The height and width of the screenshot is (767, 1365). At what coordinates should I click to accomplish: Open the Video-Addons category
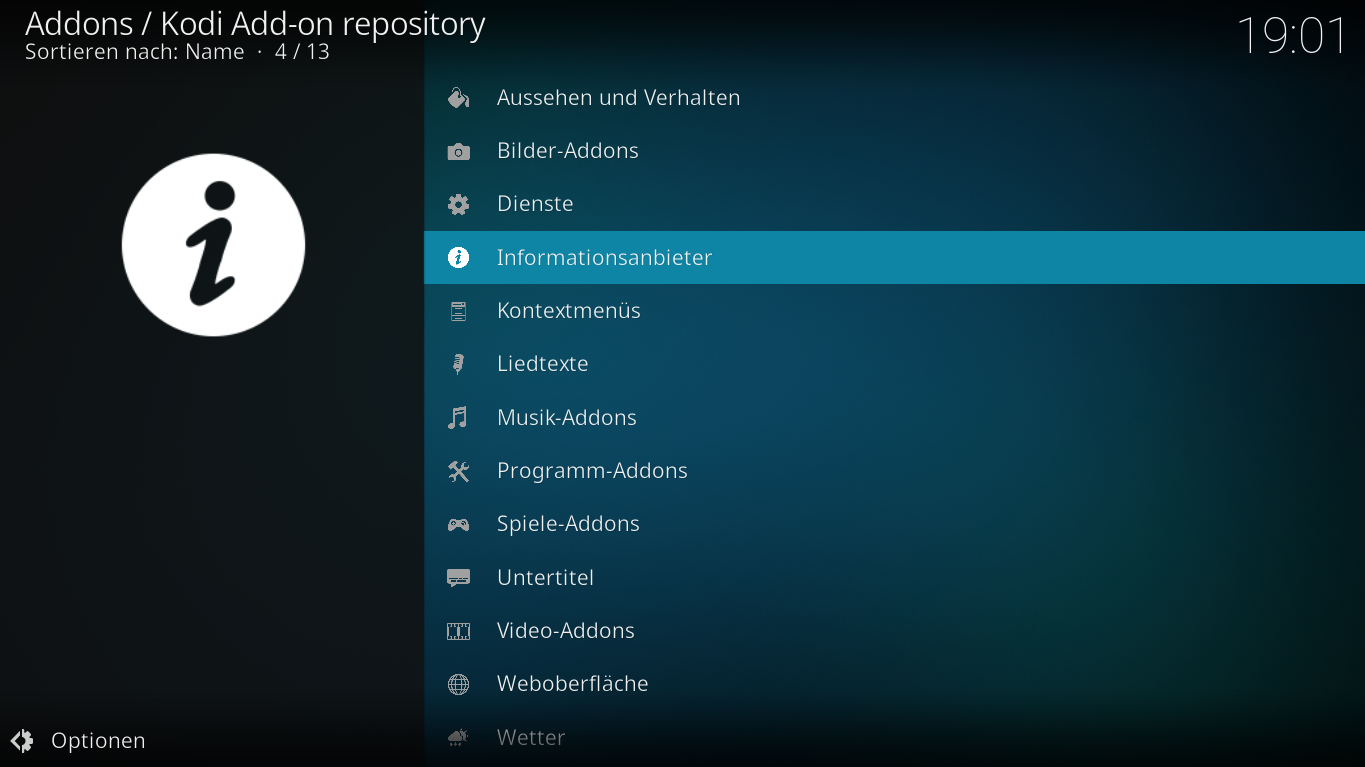[x=894, y=631]
